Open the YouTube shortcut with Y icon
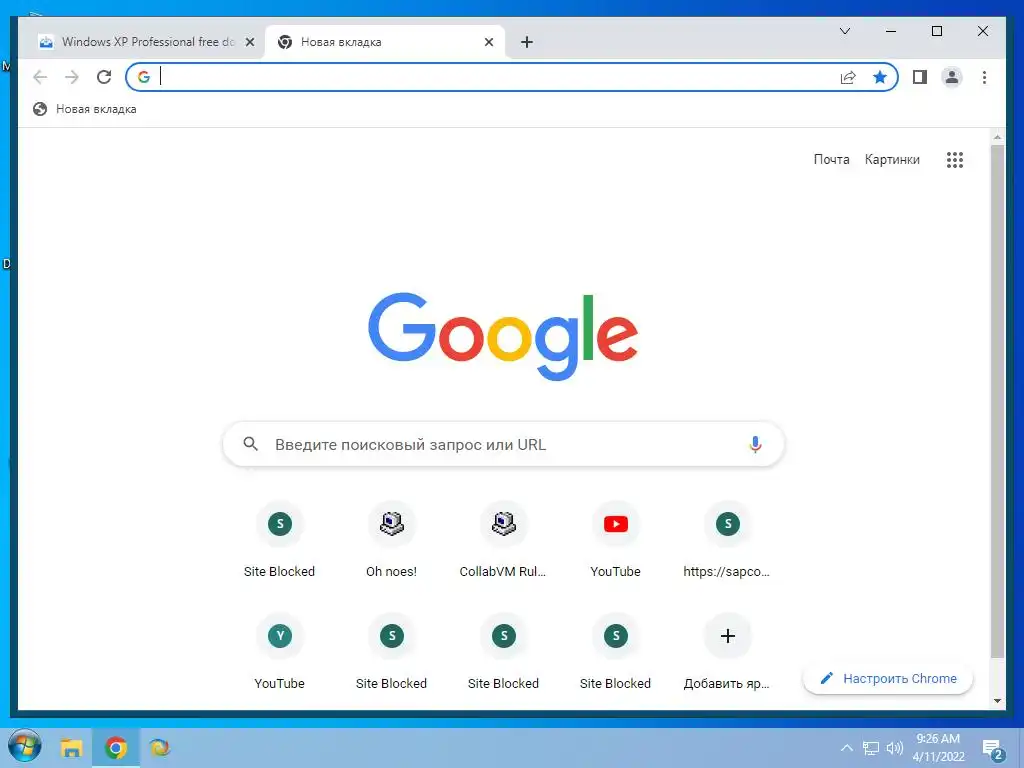Screen dimensions: 1024x768 (280, 653)
